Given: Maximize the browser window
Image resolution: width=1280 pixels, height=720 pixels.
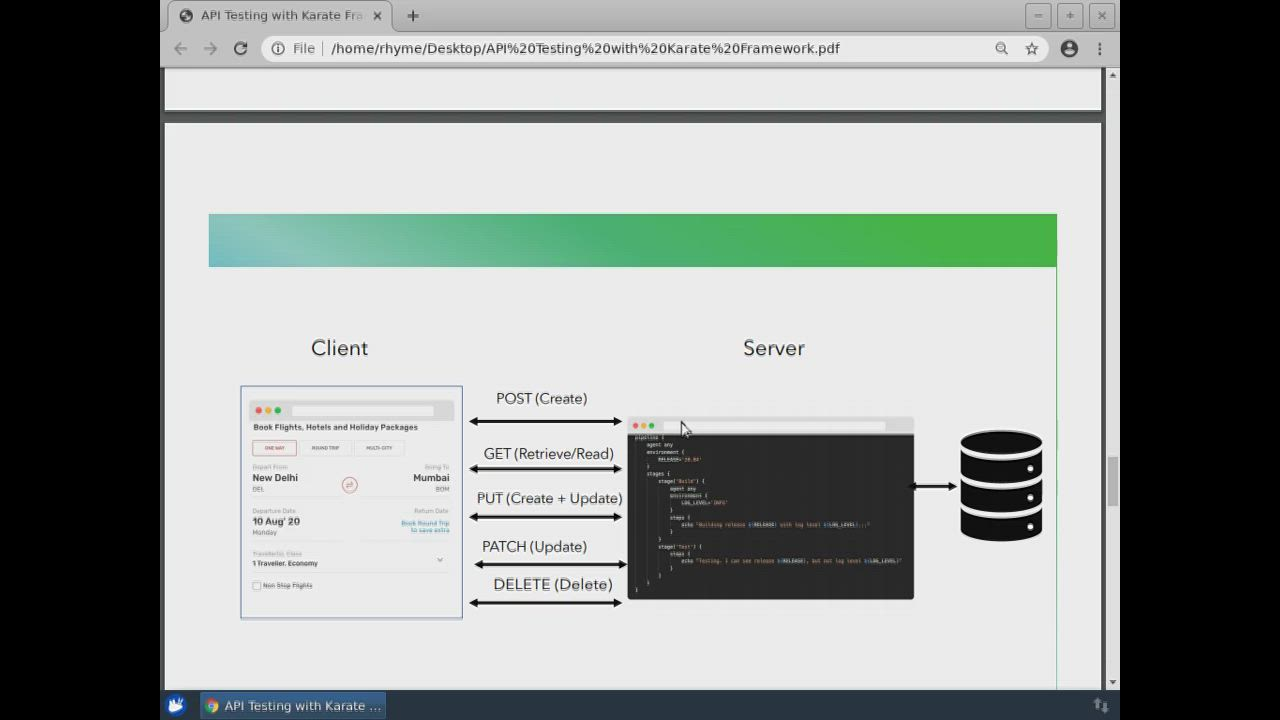Looking at the screenshot, I should 1070,15.
